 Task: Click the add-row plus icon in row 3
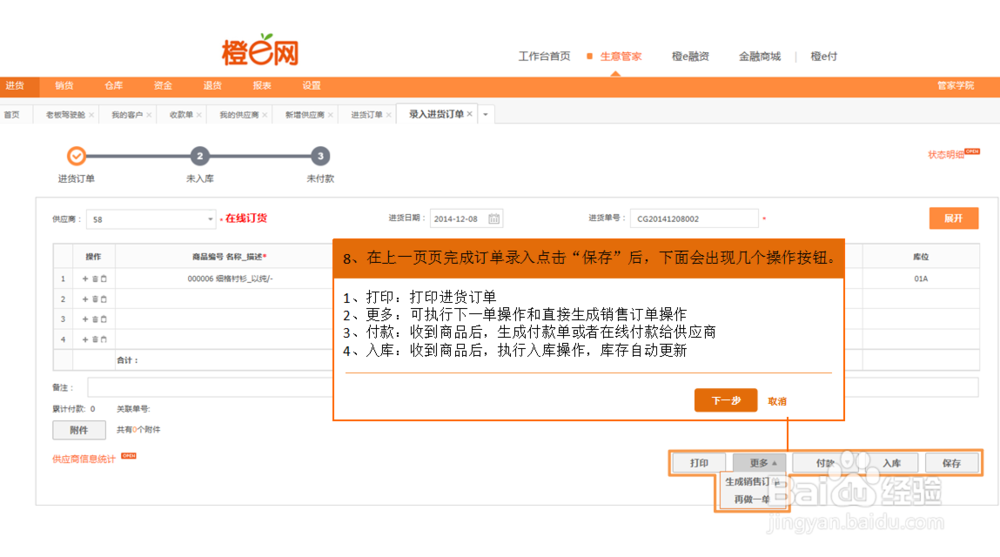click(85, 319)
